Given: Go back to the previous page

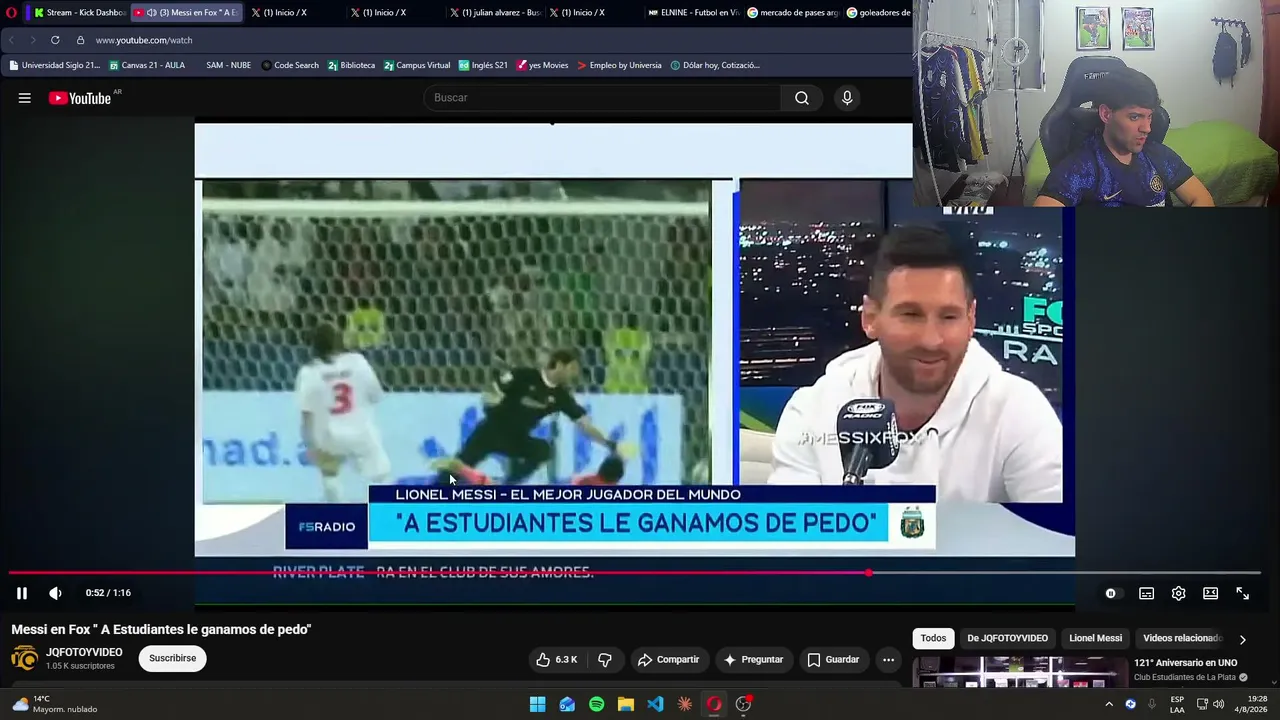Looking at the screenshot, I should pos(12,40).
